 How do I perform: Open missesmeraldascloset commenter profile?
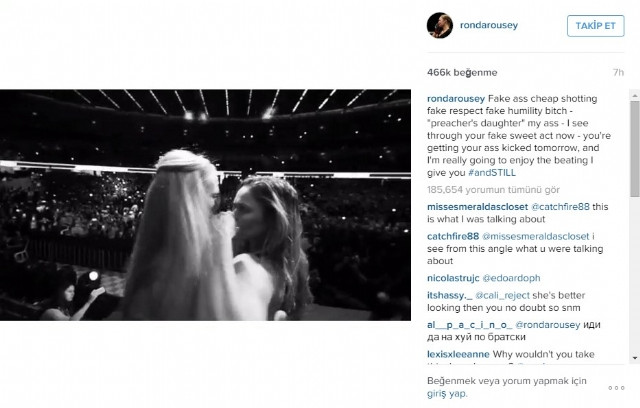coord(478,207)
